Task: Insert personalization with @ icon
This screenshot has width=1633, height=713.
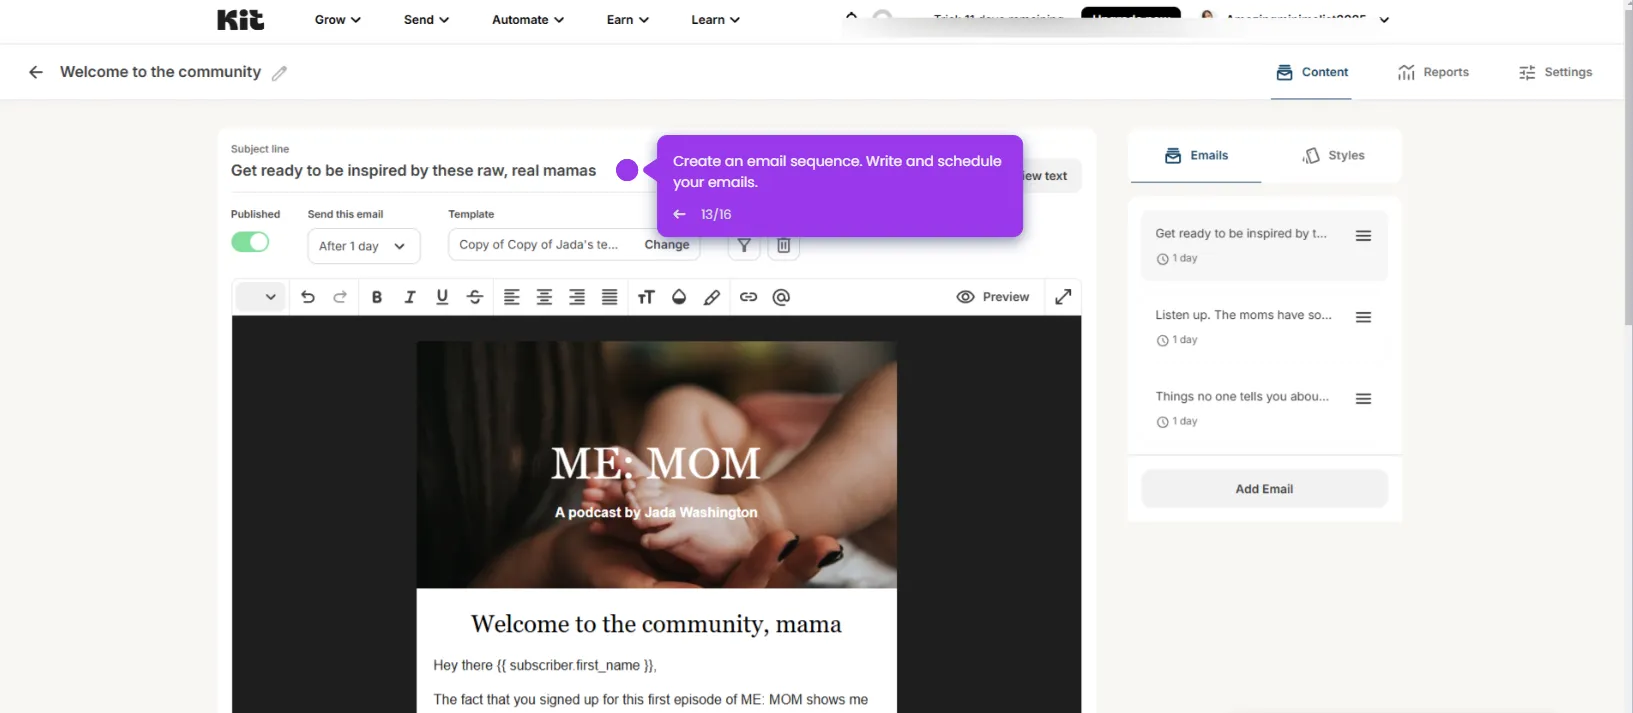Action: (x=781, y=297)
